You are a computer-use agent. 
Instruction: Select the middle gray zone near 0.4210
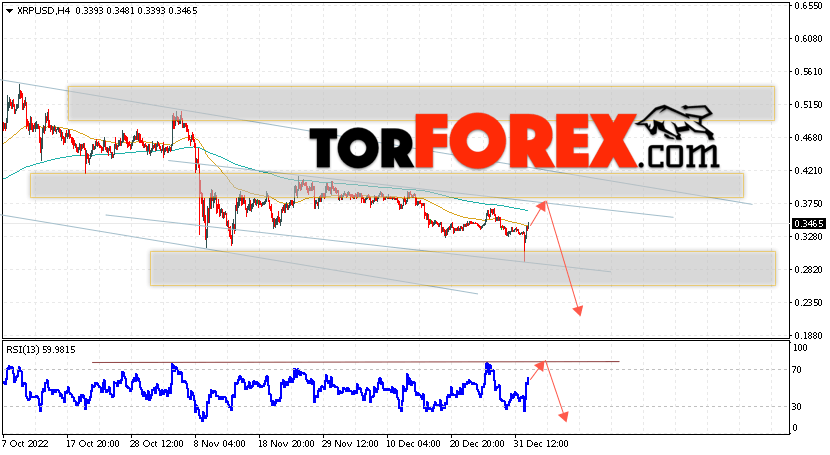pos(386,185)
